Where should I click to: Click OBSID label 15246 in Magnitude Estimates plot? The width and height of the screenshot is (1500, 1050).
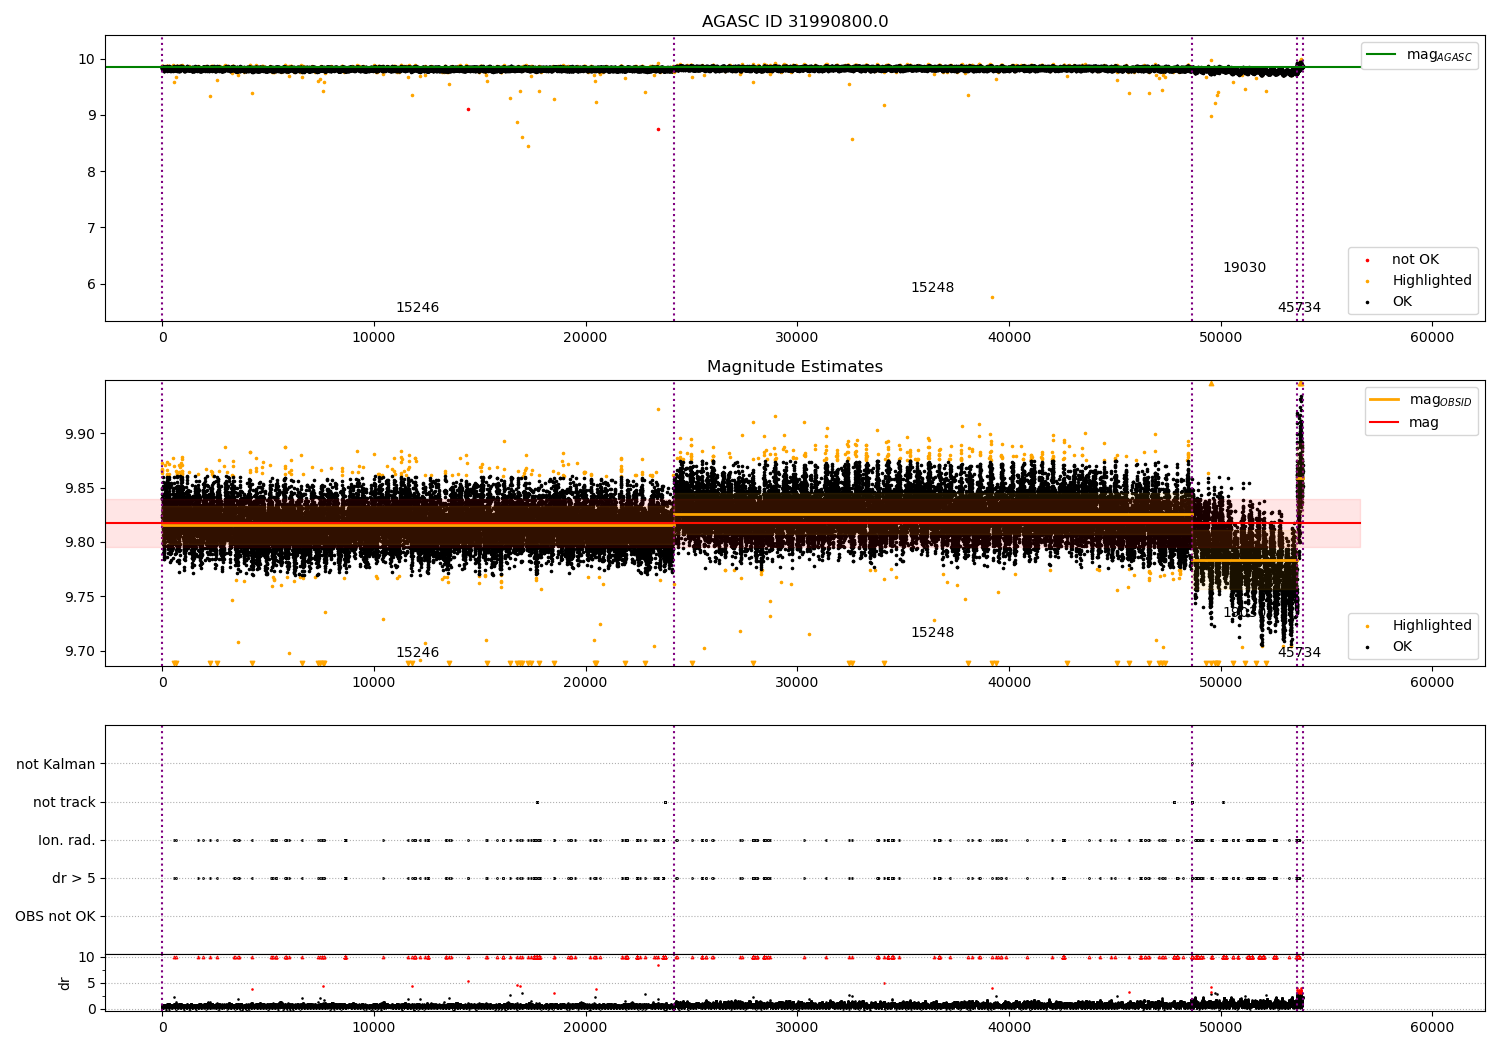(x=417, y=653)
